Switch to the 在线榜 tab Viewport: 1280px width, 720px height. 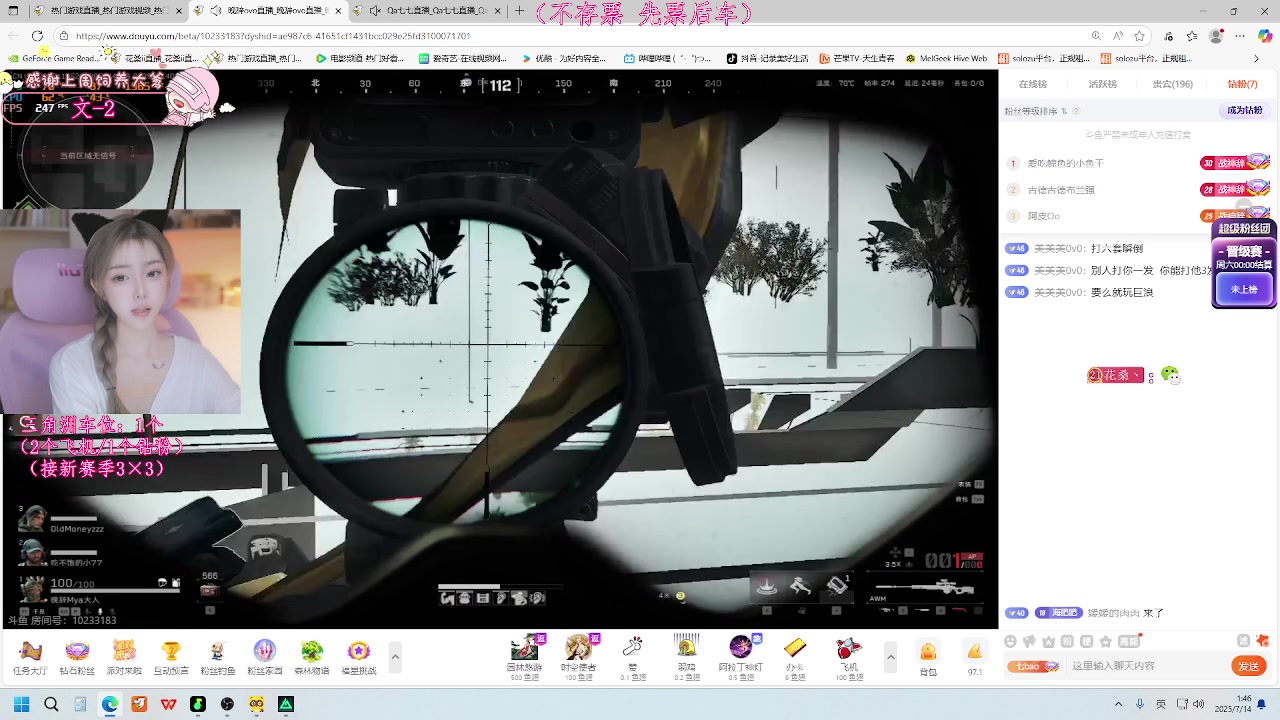pyautogui.click(x=1033, y=84)
